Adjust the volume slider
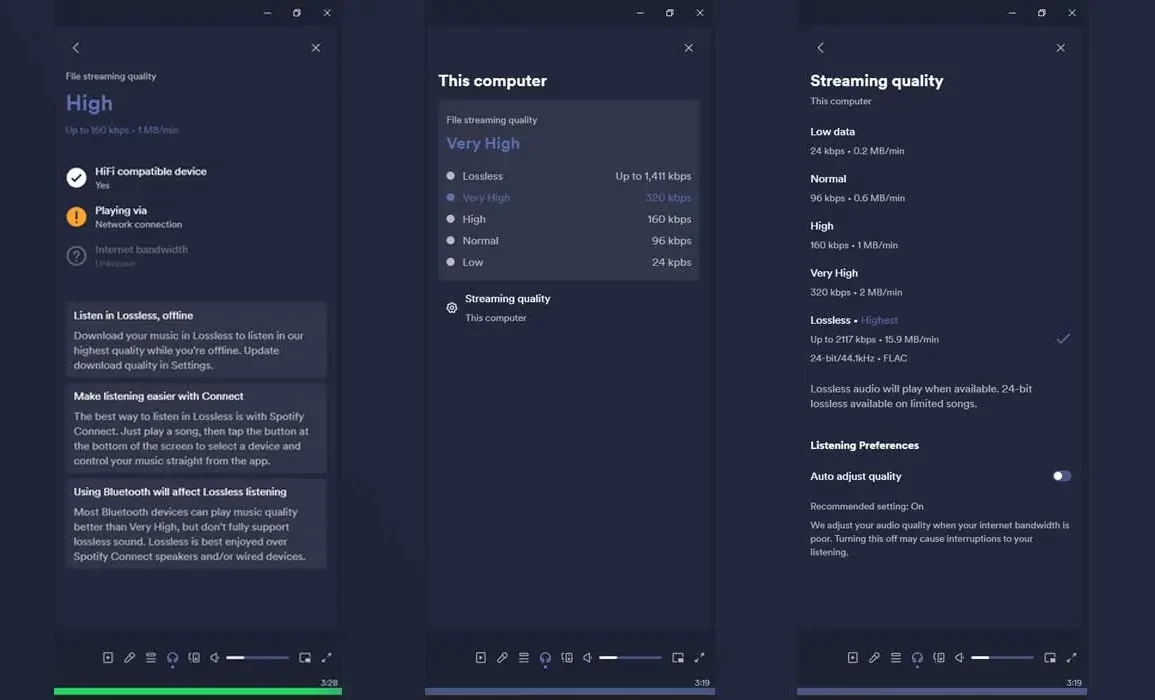Image resolution: width=1155 pixels, height=700 pixels. tap(257, 657)
